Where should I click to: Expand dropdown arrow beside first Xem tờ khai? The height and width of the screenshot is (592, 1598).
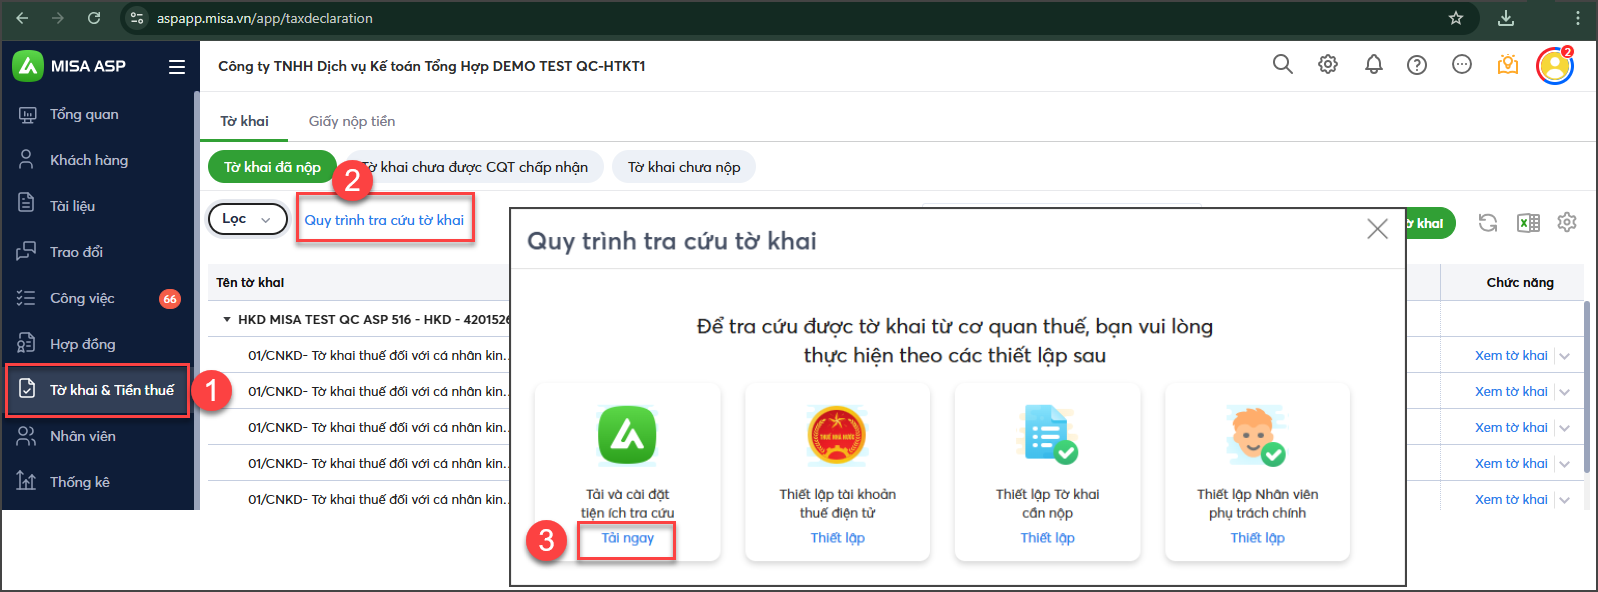click(1565, 356)
